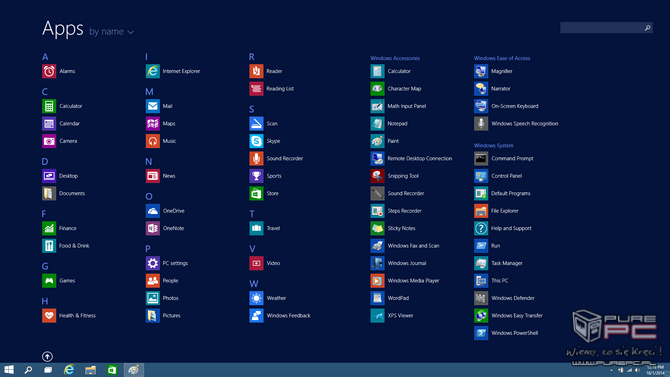670x377 pixels.
Task: Open Windows Defender icon
Action: (481, 298)
